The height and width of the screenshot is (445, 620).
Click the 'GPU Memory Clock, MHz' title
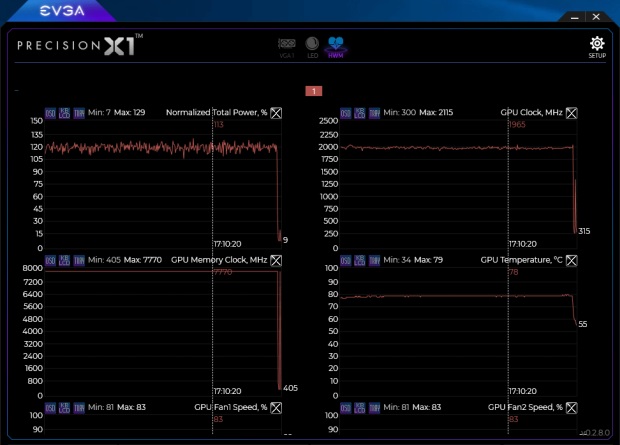coord(219,260)
